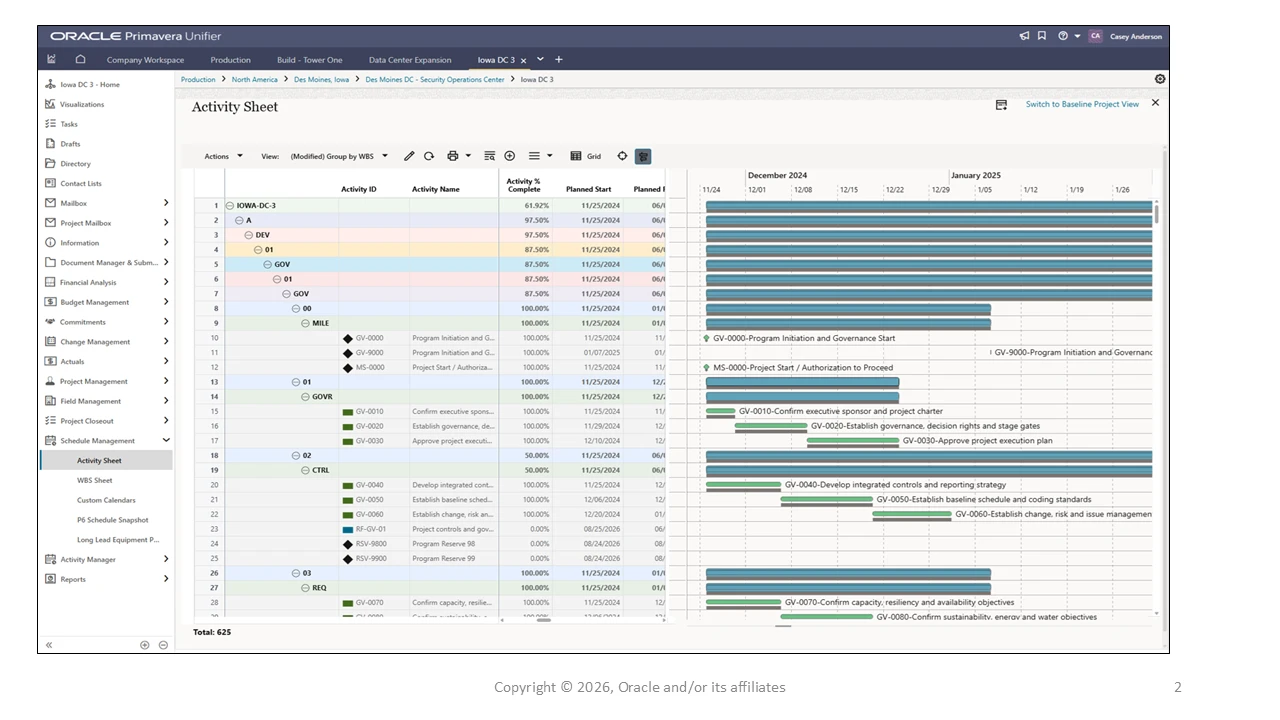Click the baseline sheet icon beside the Switch link
The height and width of the screenshot is (720, 1280).
1001,104
